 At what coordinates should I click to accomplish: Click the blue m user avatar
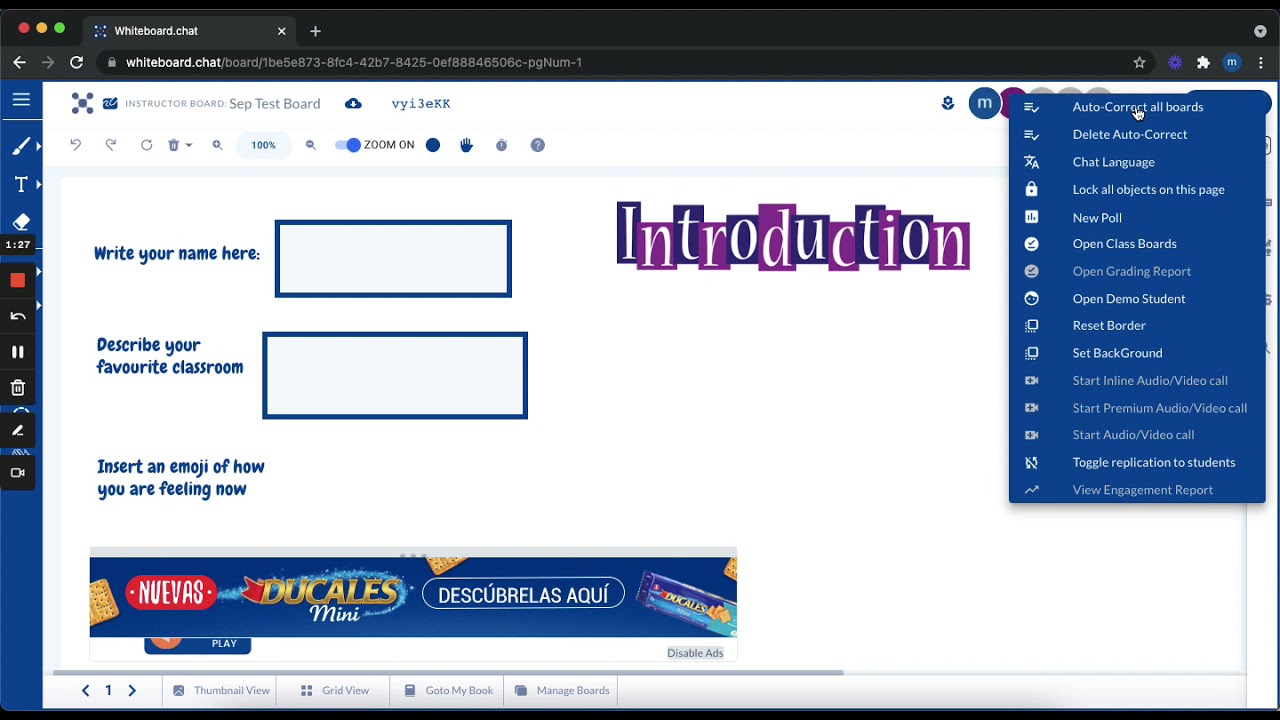[985, 103]
